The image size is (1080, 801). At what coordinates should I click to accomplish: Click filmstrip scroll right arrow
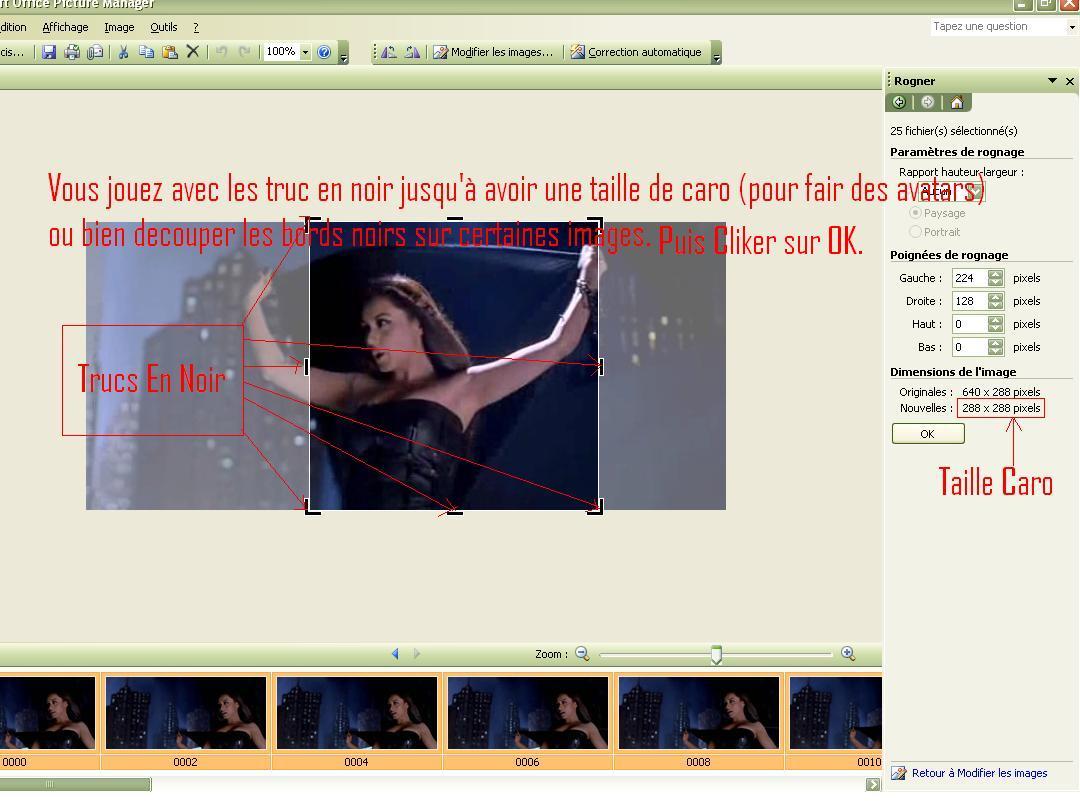873,784
